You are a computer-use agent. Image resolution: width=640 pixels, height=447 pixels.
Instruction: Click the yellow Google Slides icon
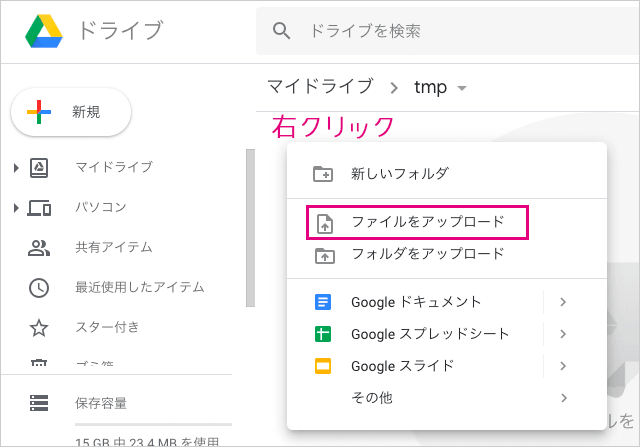point(323,366)
